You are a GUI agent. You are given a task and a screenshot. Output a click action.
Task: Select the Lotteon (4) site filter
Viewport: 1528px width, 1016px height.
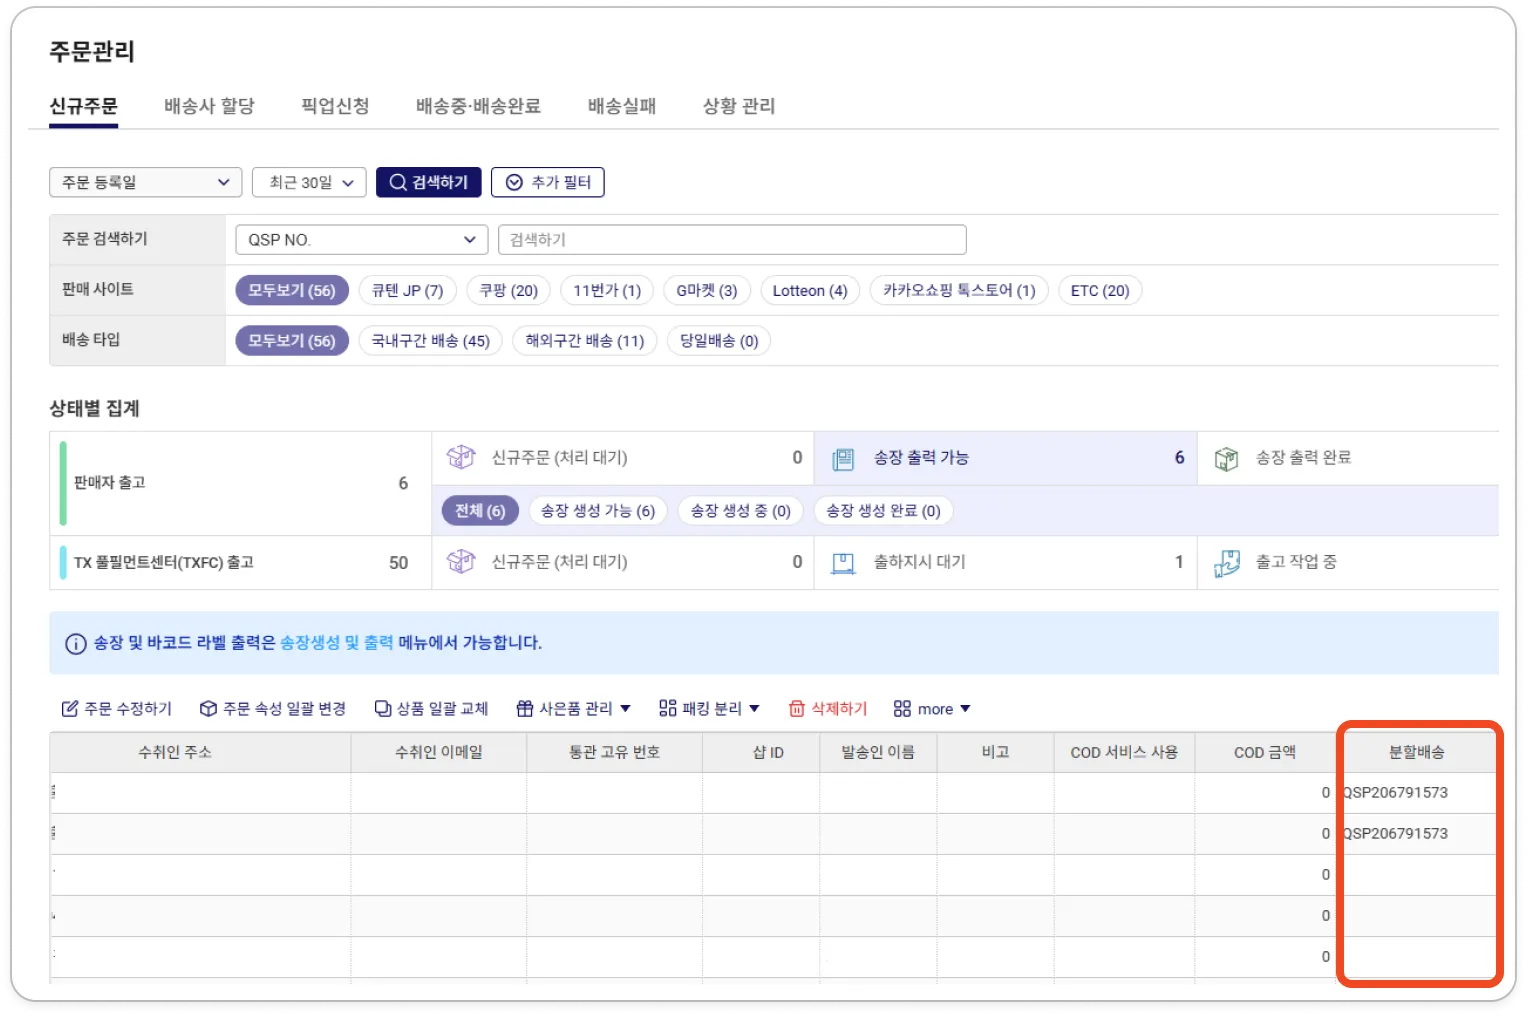[x=810, y=290]
